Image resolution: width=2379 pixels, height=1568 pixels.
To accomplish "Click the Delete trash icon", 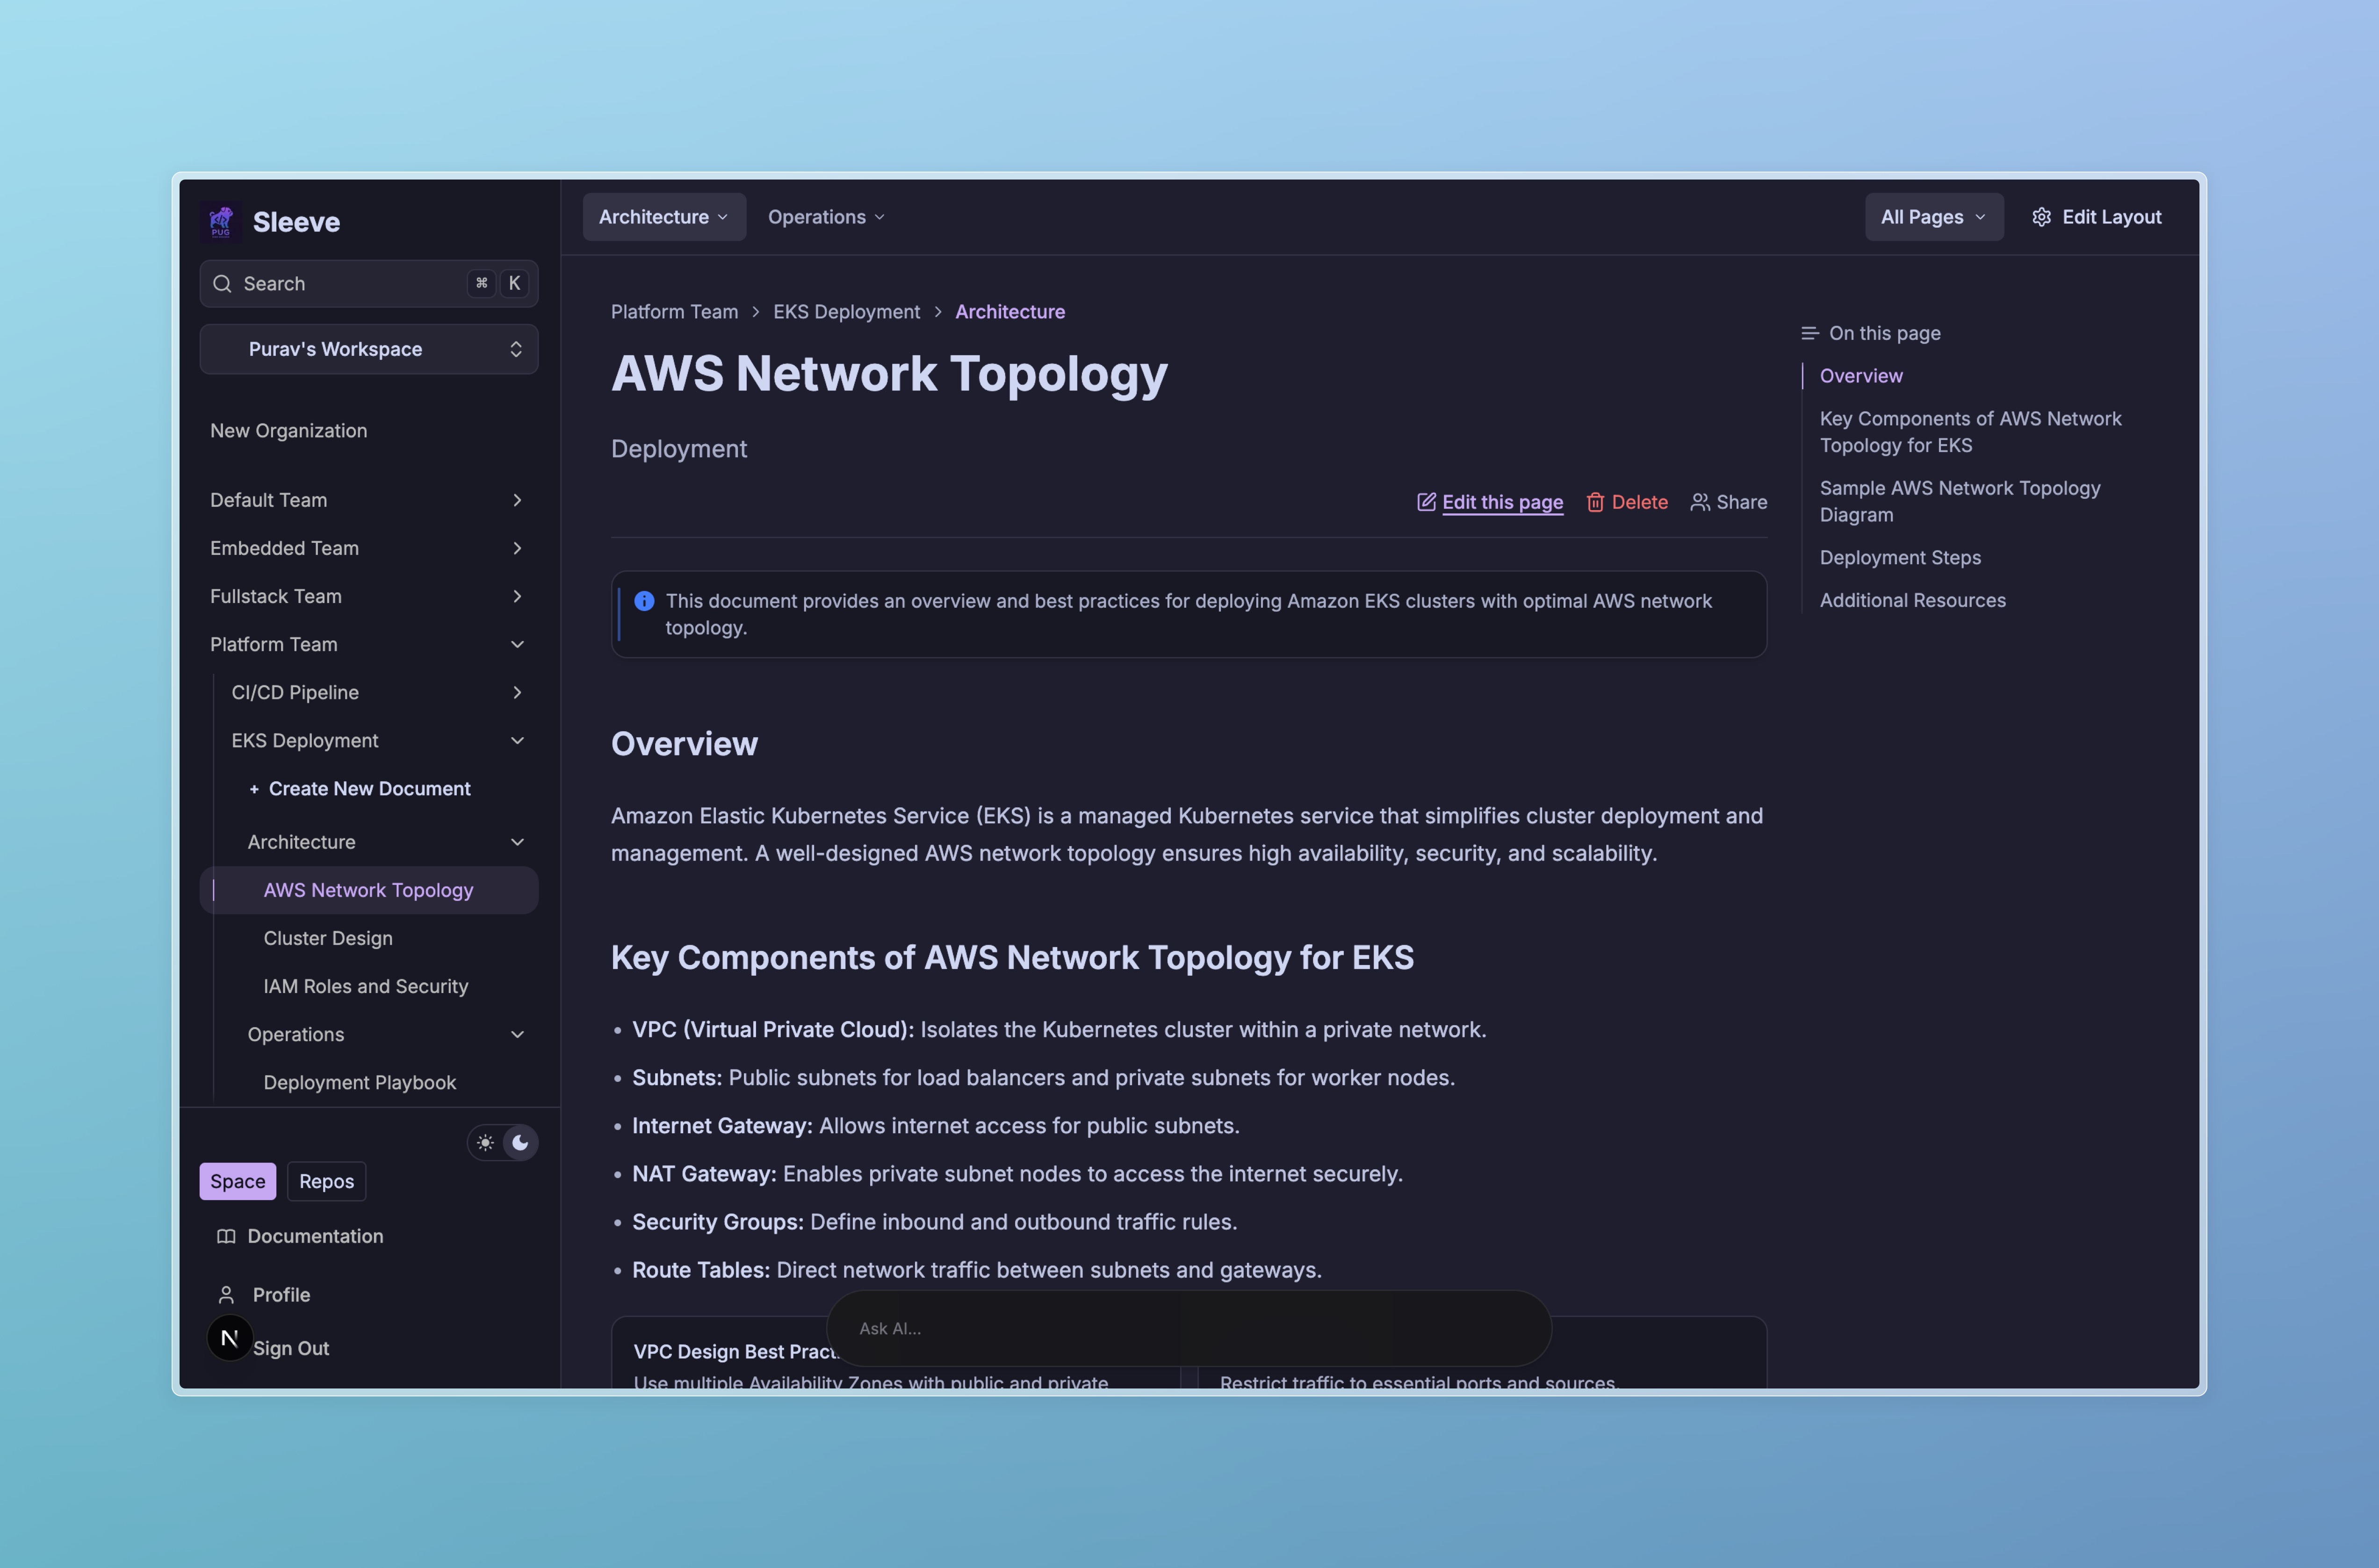I will point(1595,502).
